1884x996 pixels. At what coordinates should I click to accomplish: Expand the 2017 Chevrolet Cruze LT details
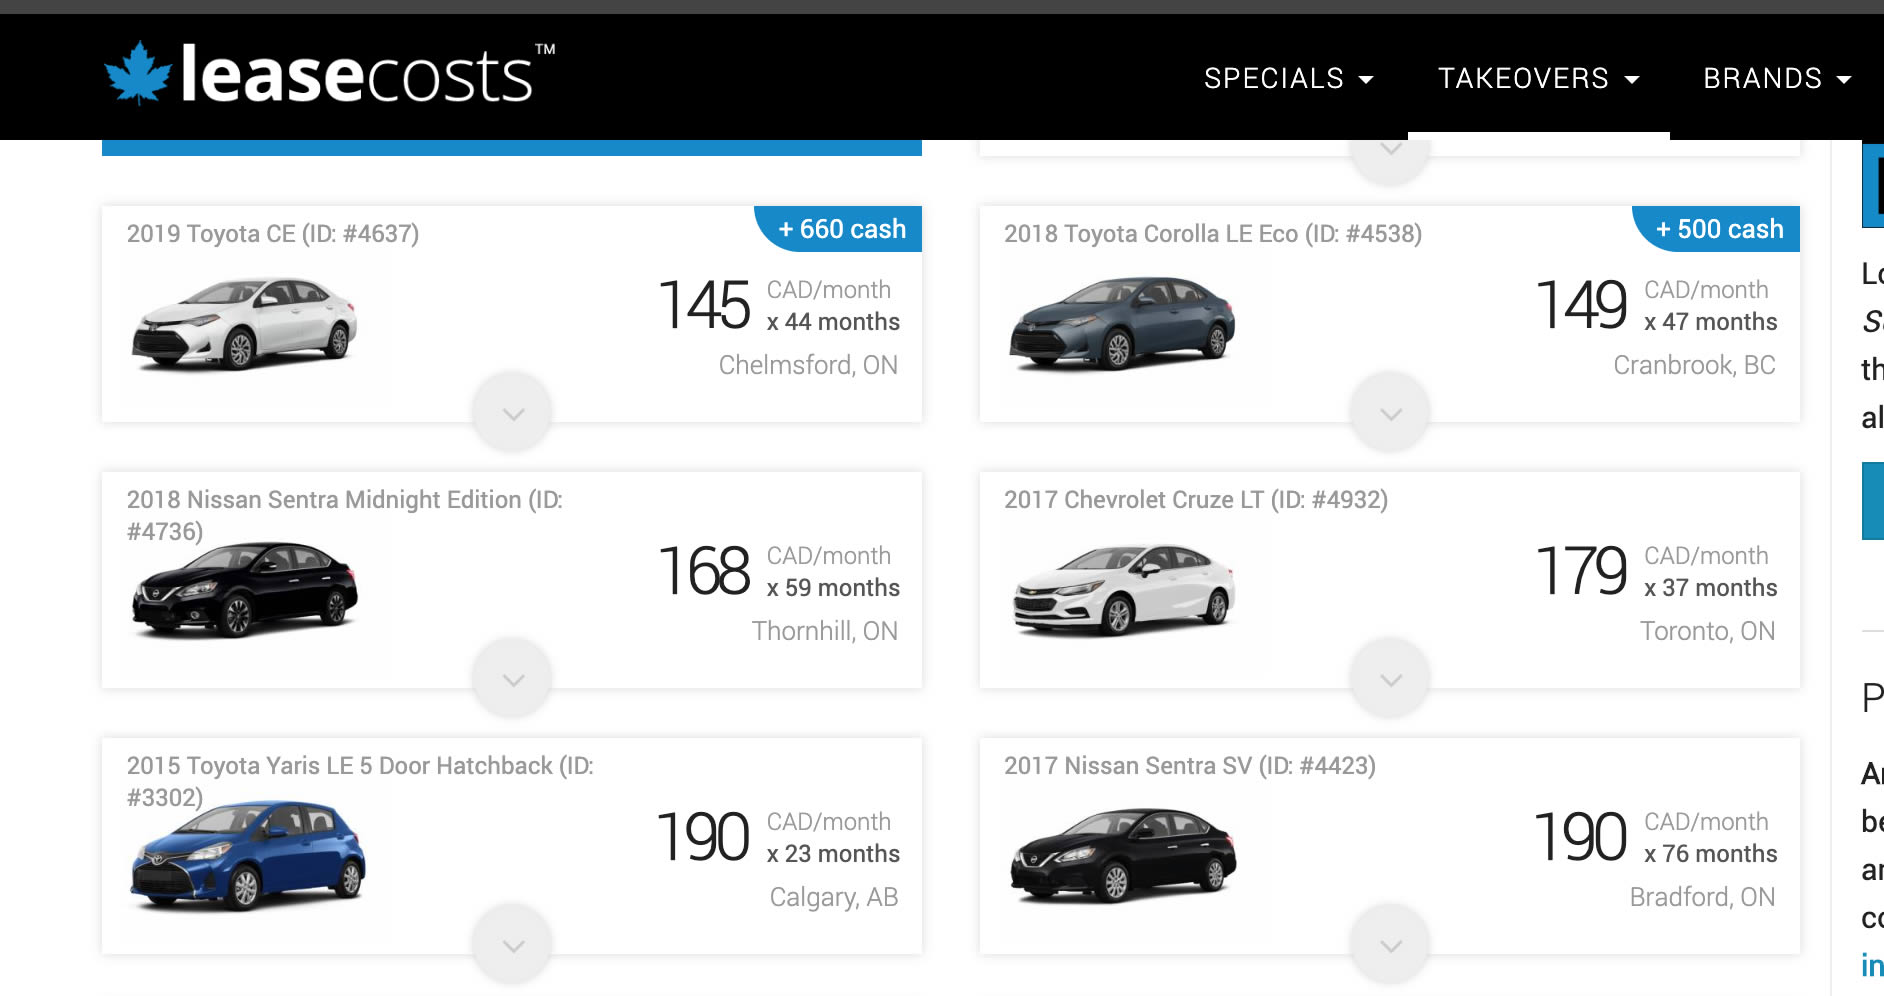[x=1390, y=679]
